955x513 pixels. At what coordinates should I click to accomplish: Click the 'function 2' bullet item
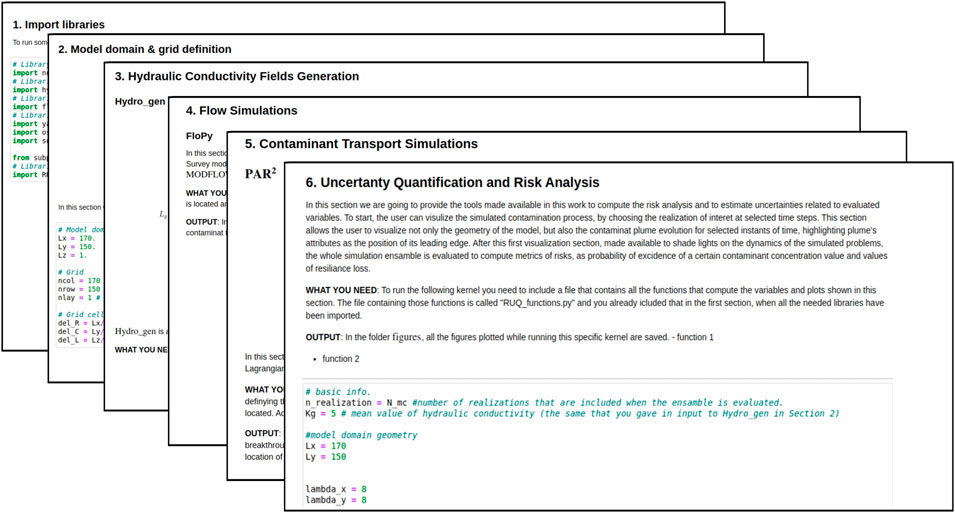tap(340, 359)
